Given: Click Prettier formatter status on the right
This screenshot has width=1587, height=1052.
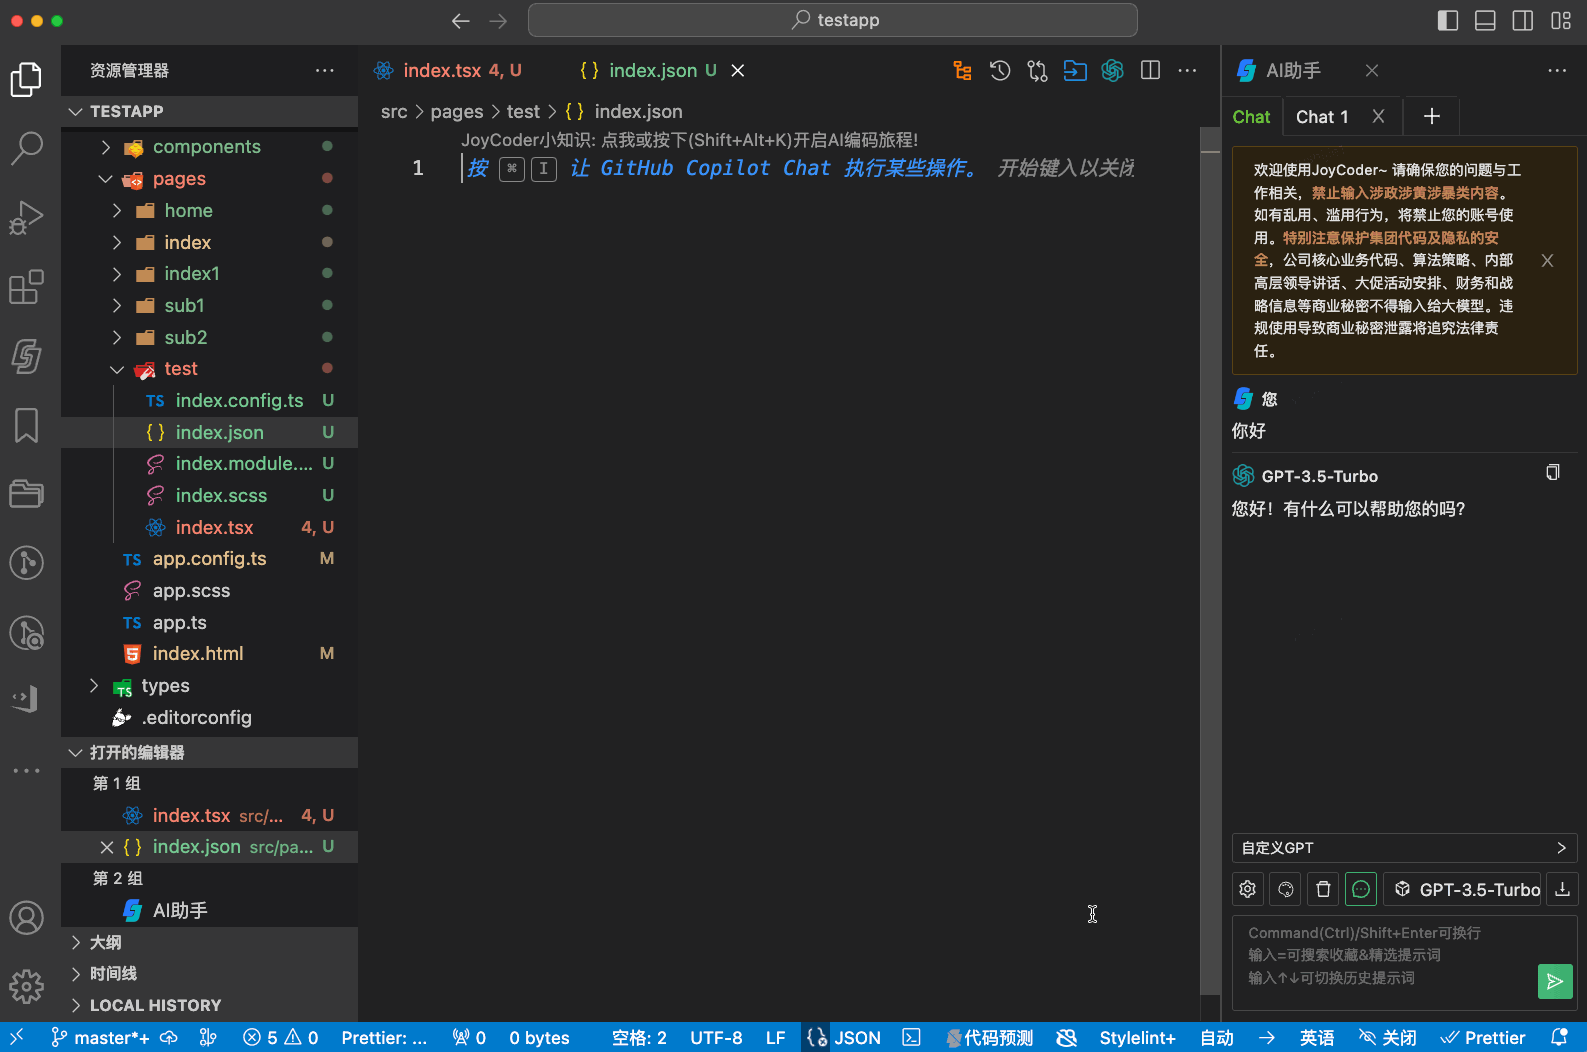Looking at the screenshot, I should tap(1484, 1038).
